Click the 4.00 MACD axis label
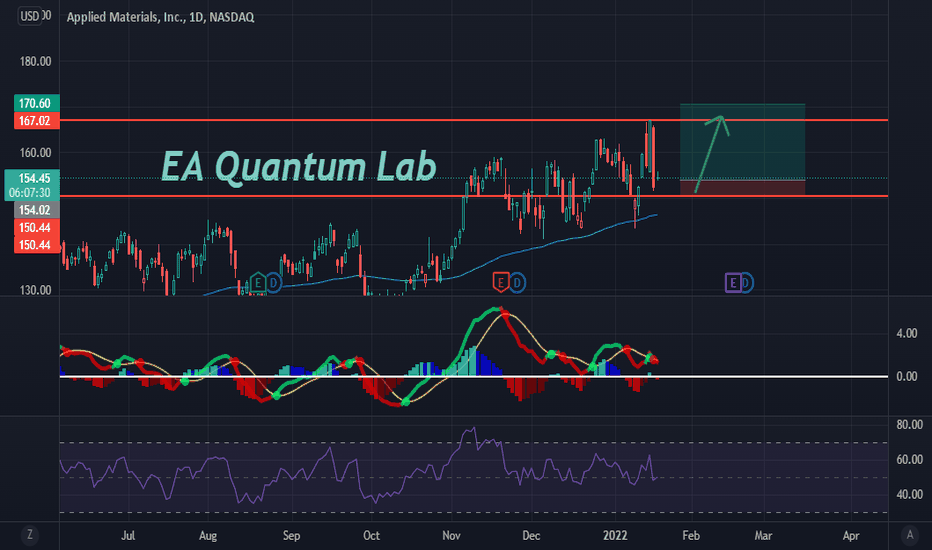The image size is (932, 550). [x=906, y=334]
